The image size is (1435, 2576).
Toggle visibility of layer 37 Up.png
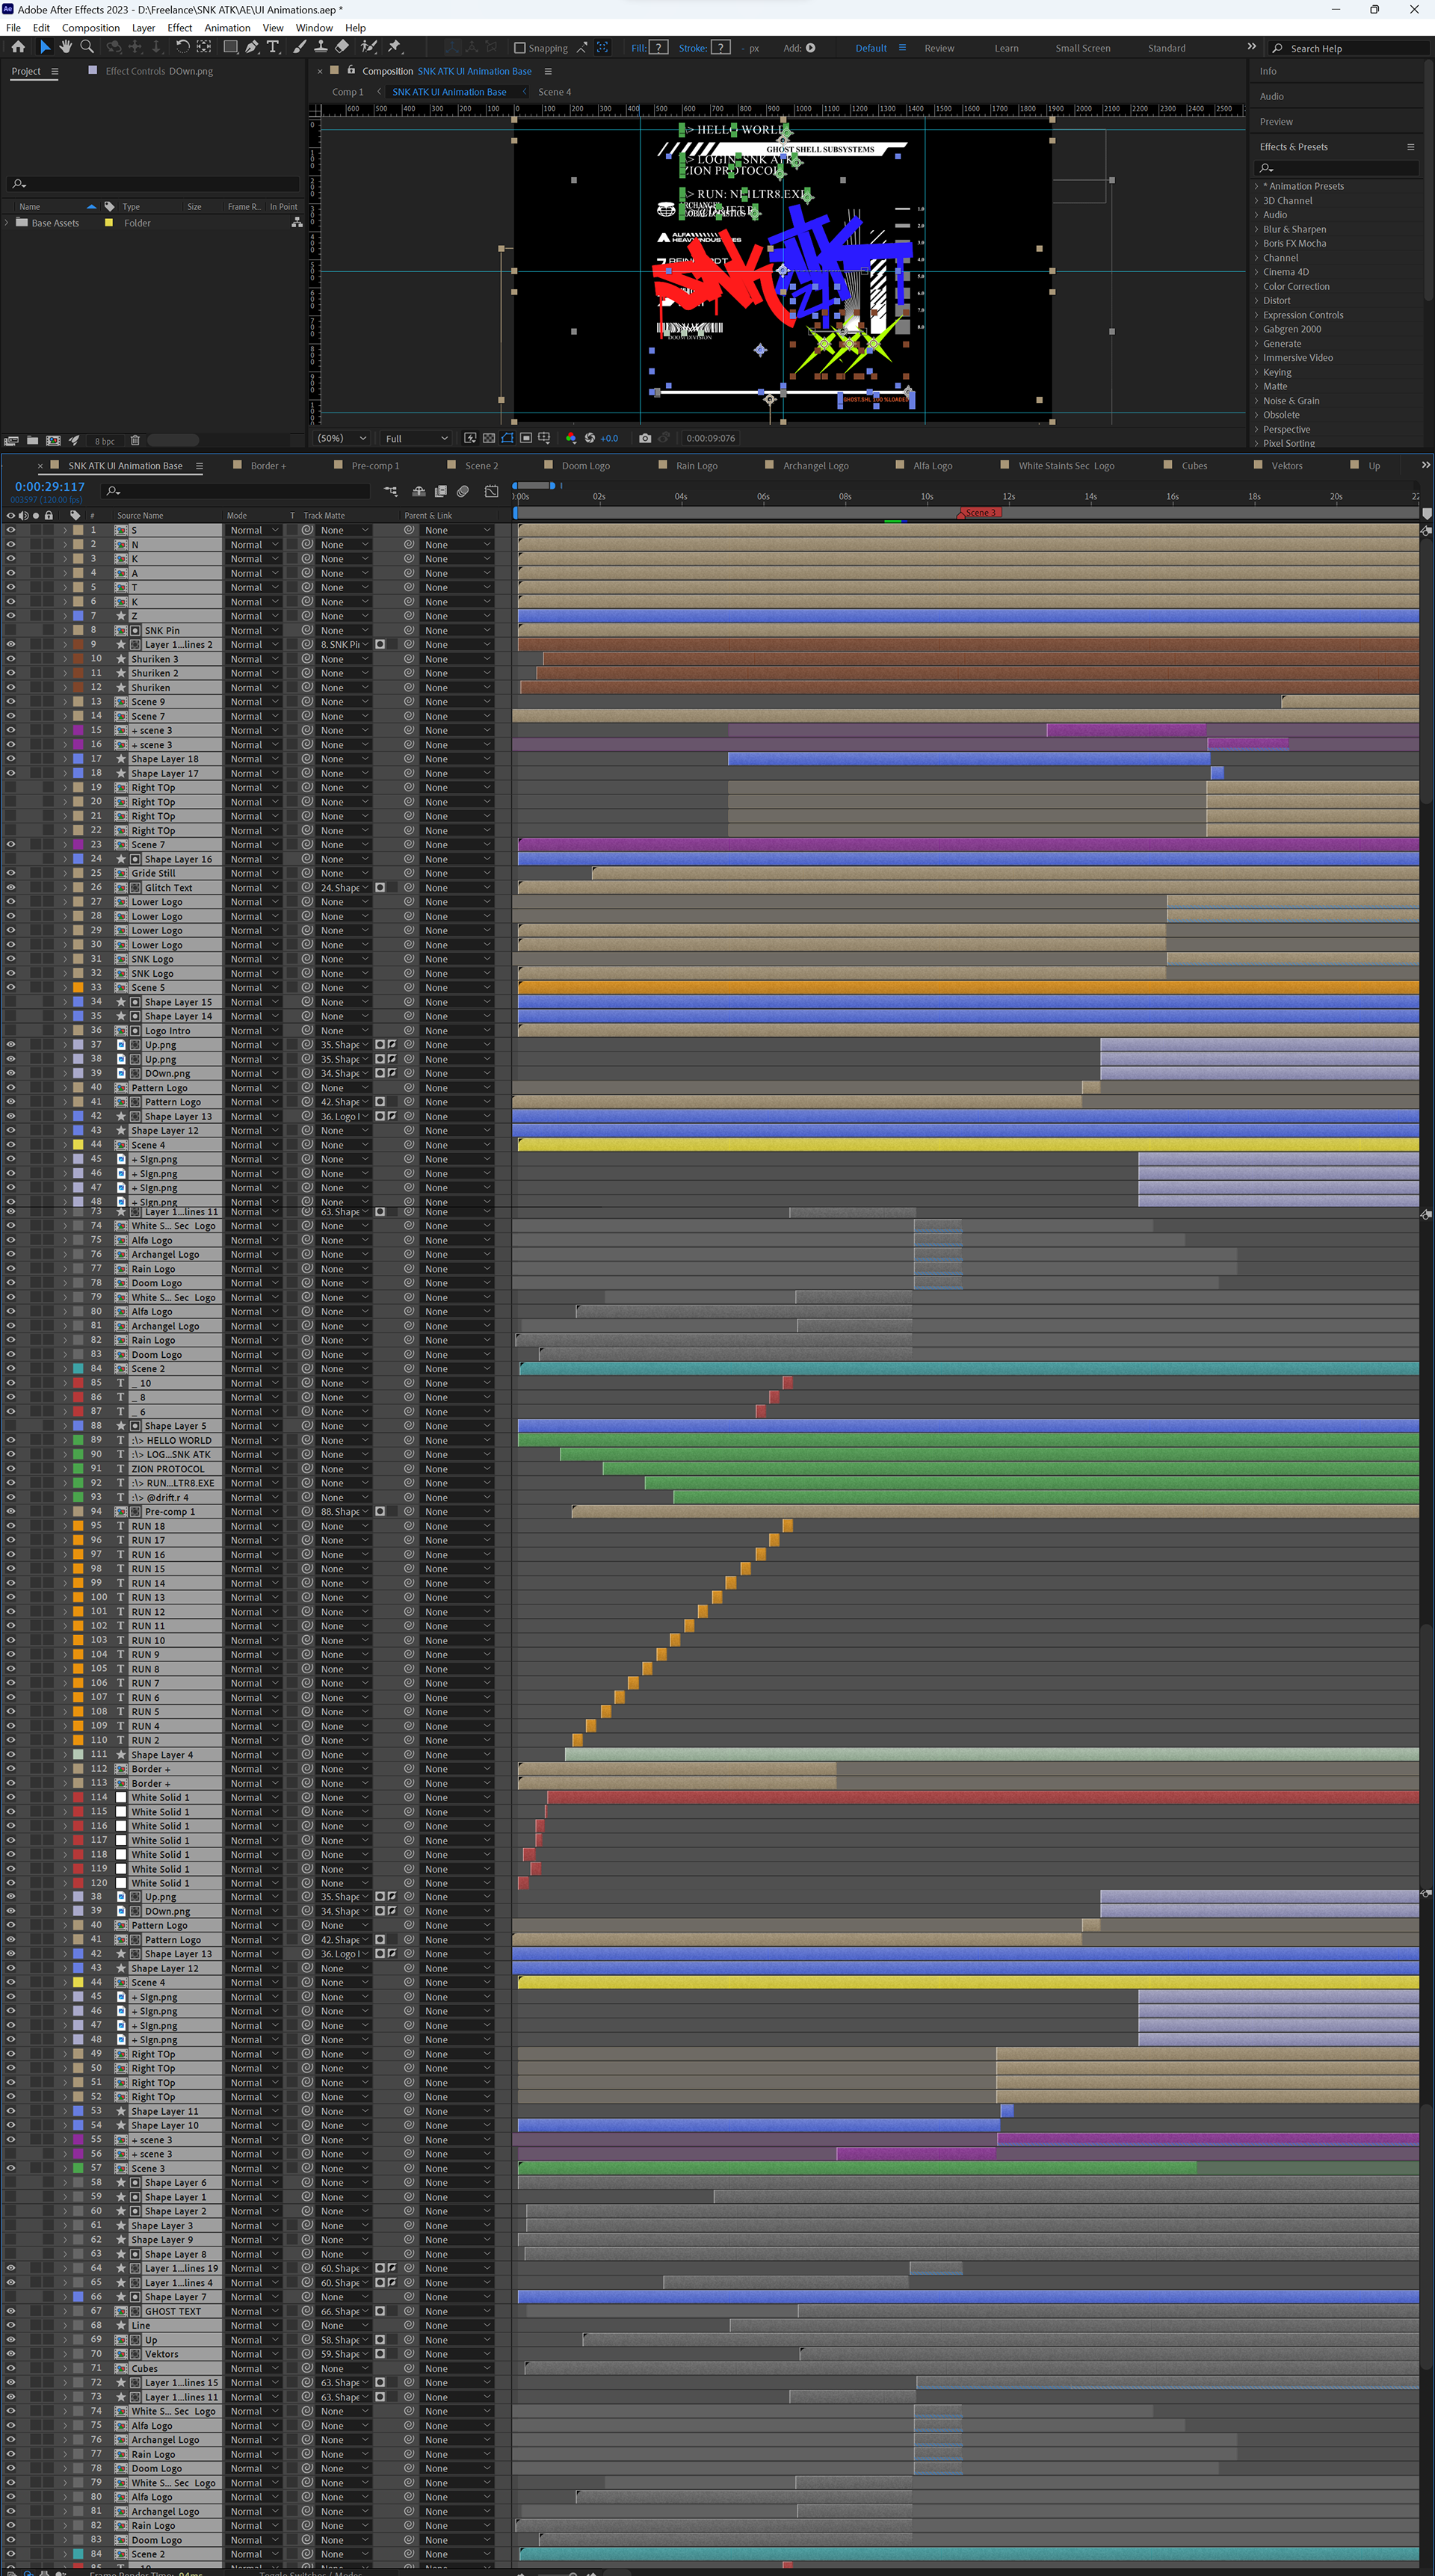click(11, 1045)
